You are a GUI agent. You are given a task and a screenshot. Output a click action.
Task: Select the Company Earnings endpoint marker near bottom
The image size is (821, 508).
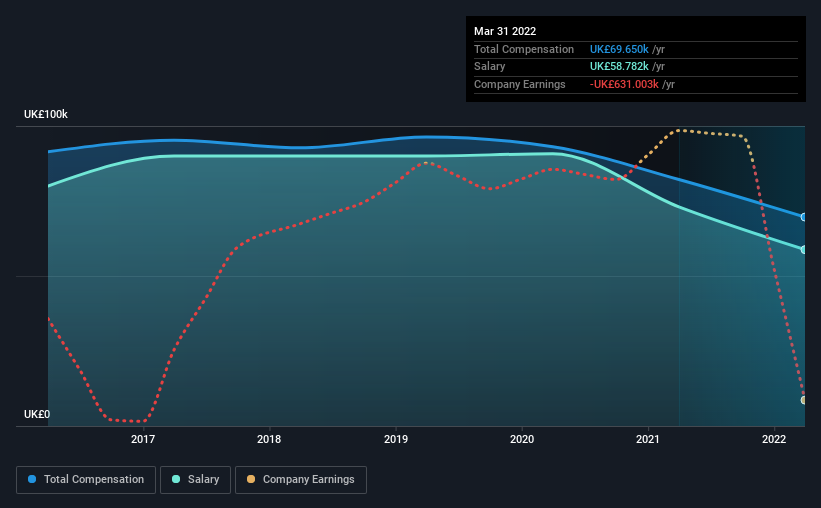(x=804, y=400)
